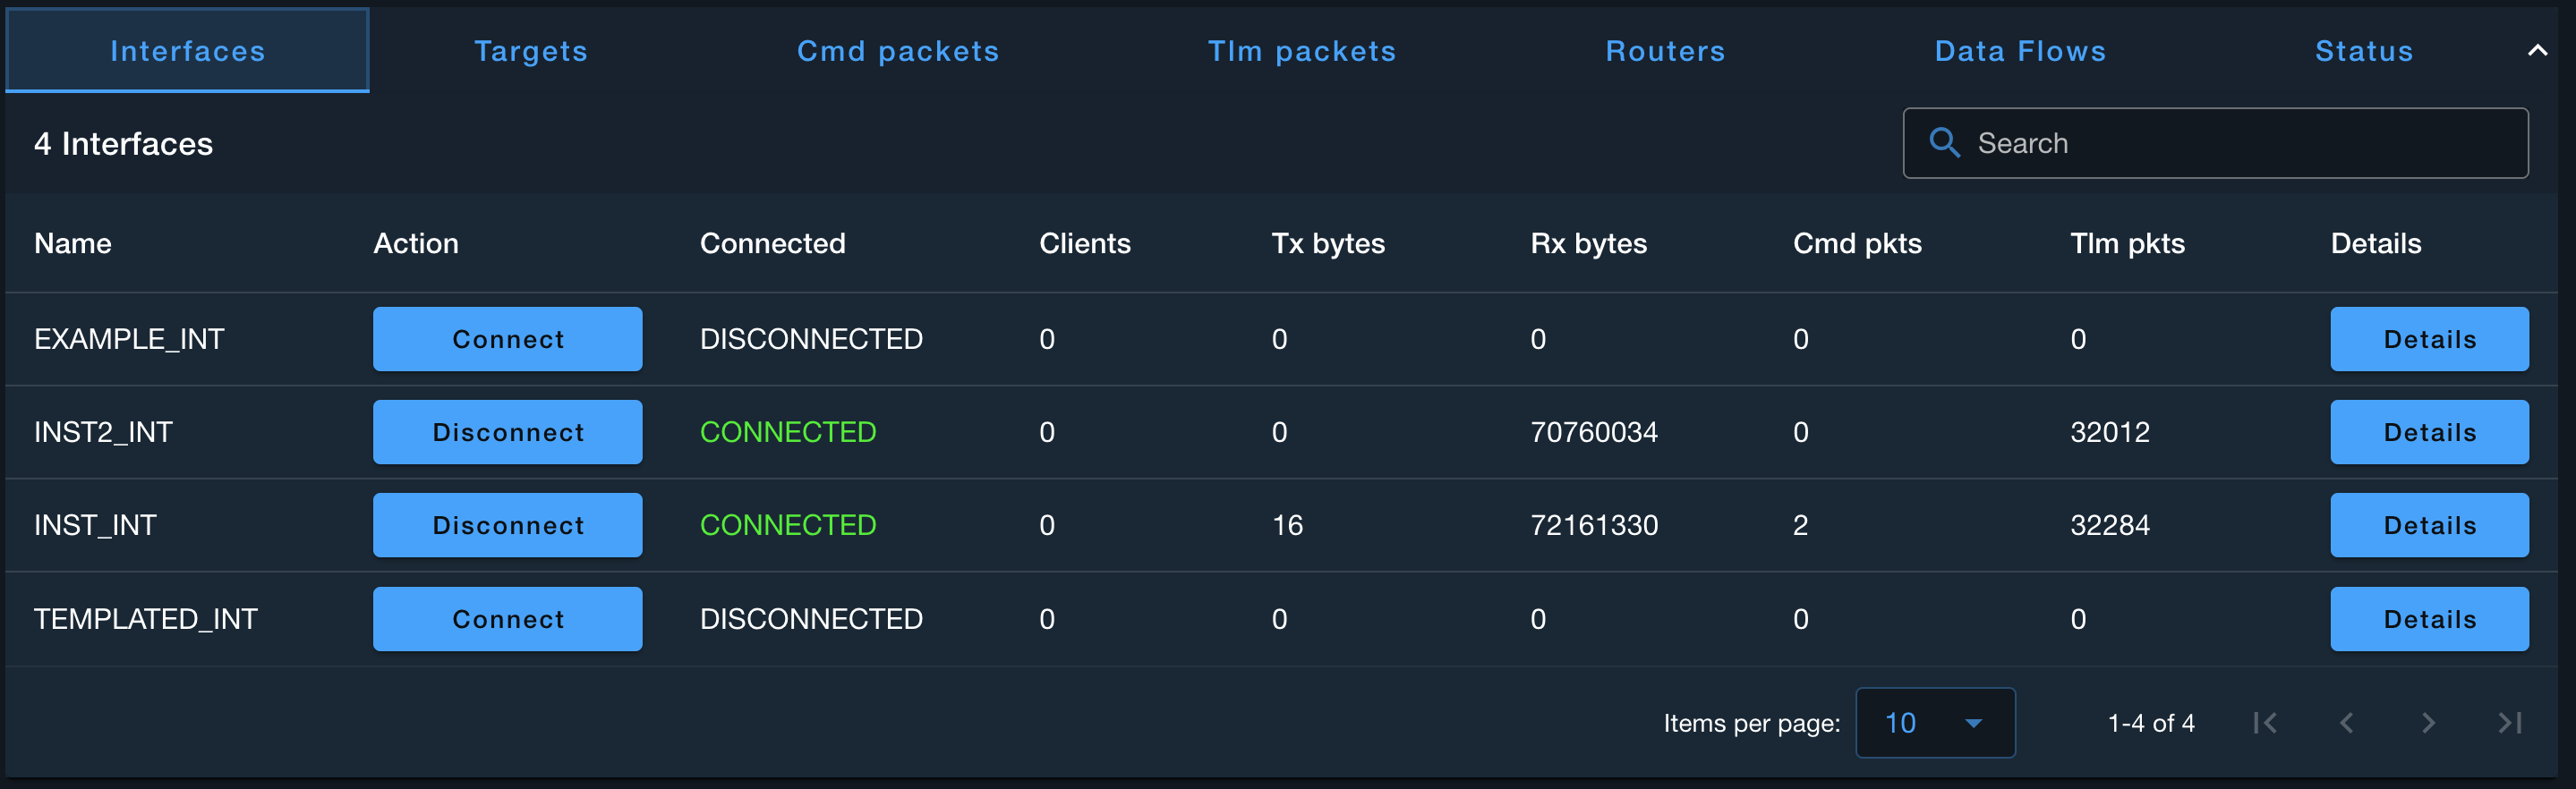The height and width of the screenshot is (789, 2576).
Task: Disconnect the INST2_INT interface
Action: (x=507, y=432)
